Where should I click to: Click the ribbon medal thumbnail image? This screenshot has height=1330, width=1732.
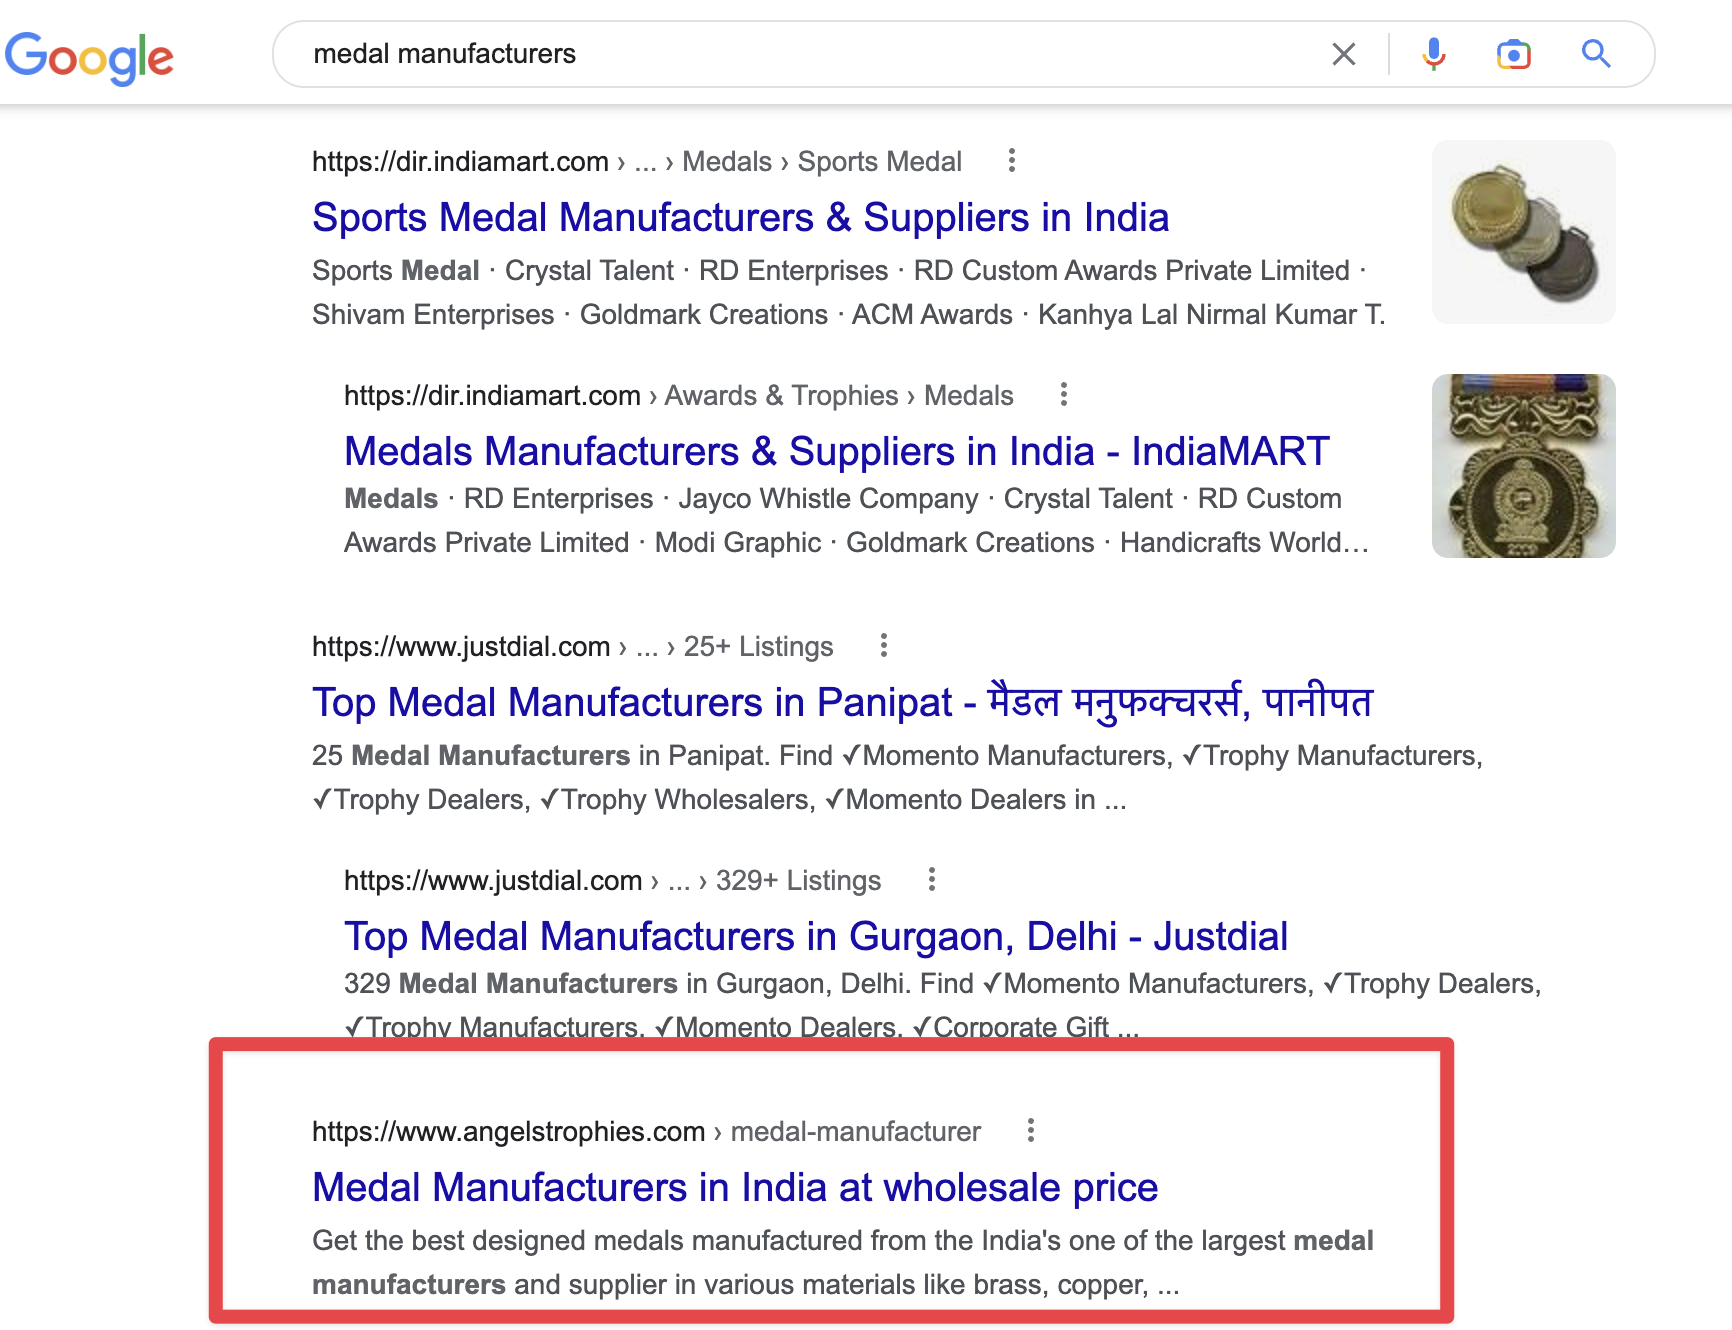(x=1523, y=466)
